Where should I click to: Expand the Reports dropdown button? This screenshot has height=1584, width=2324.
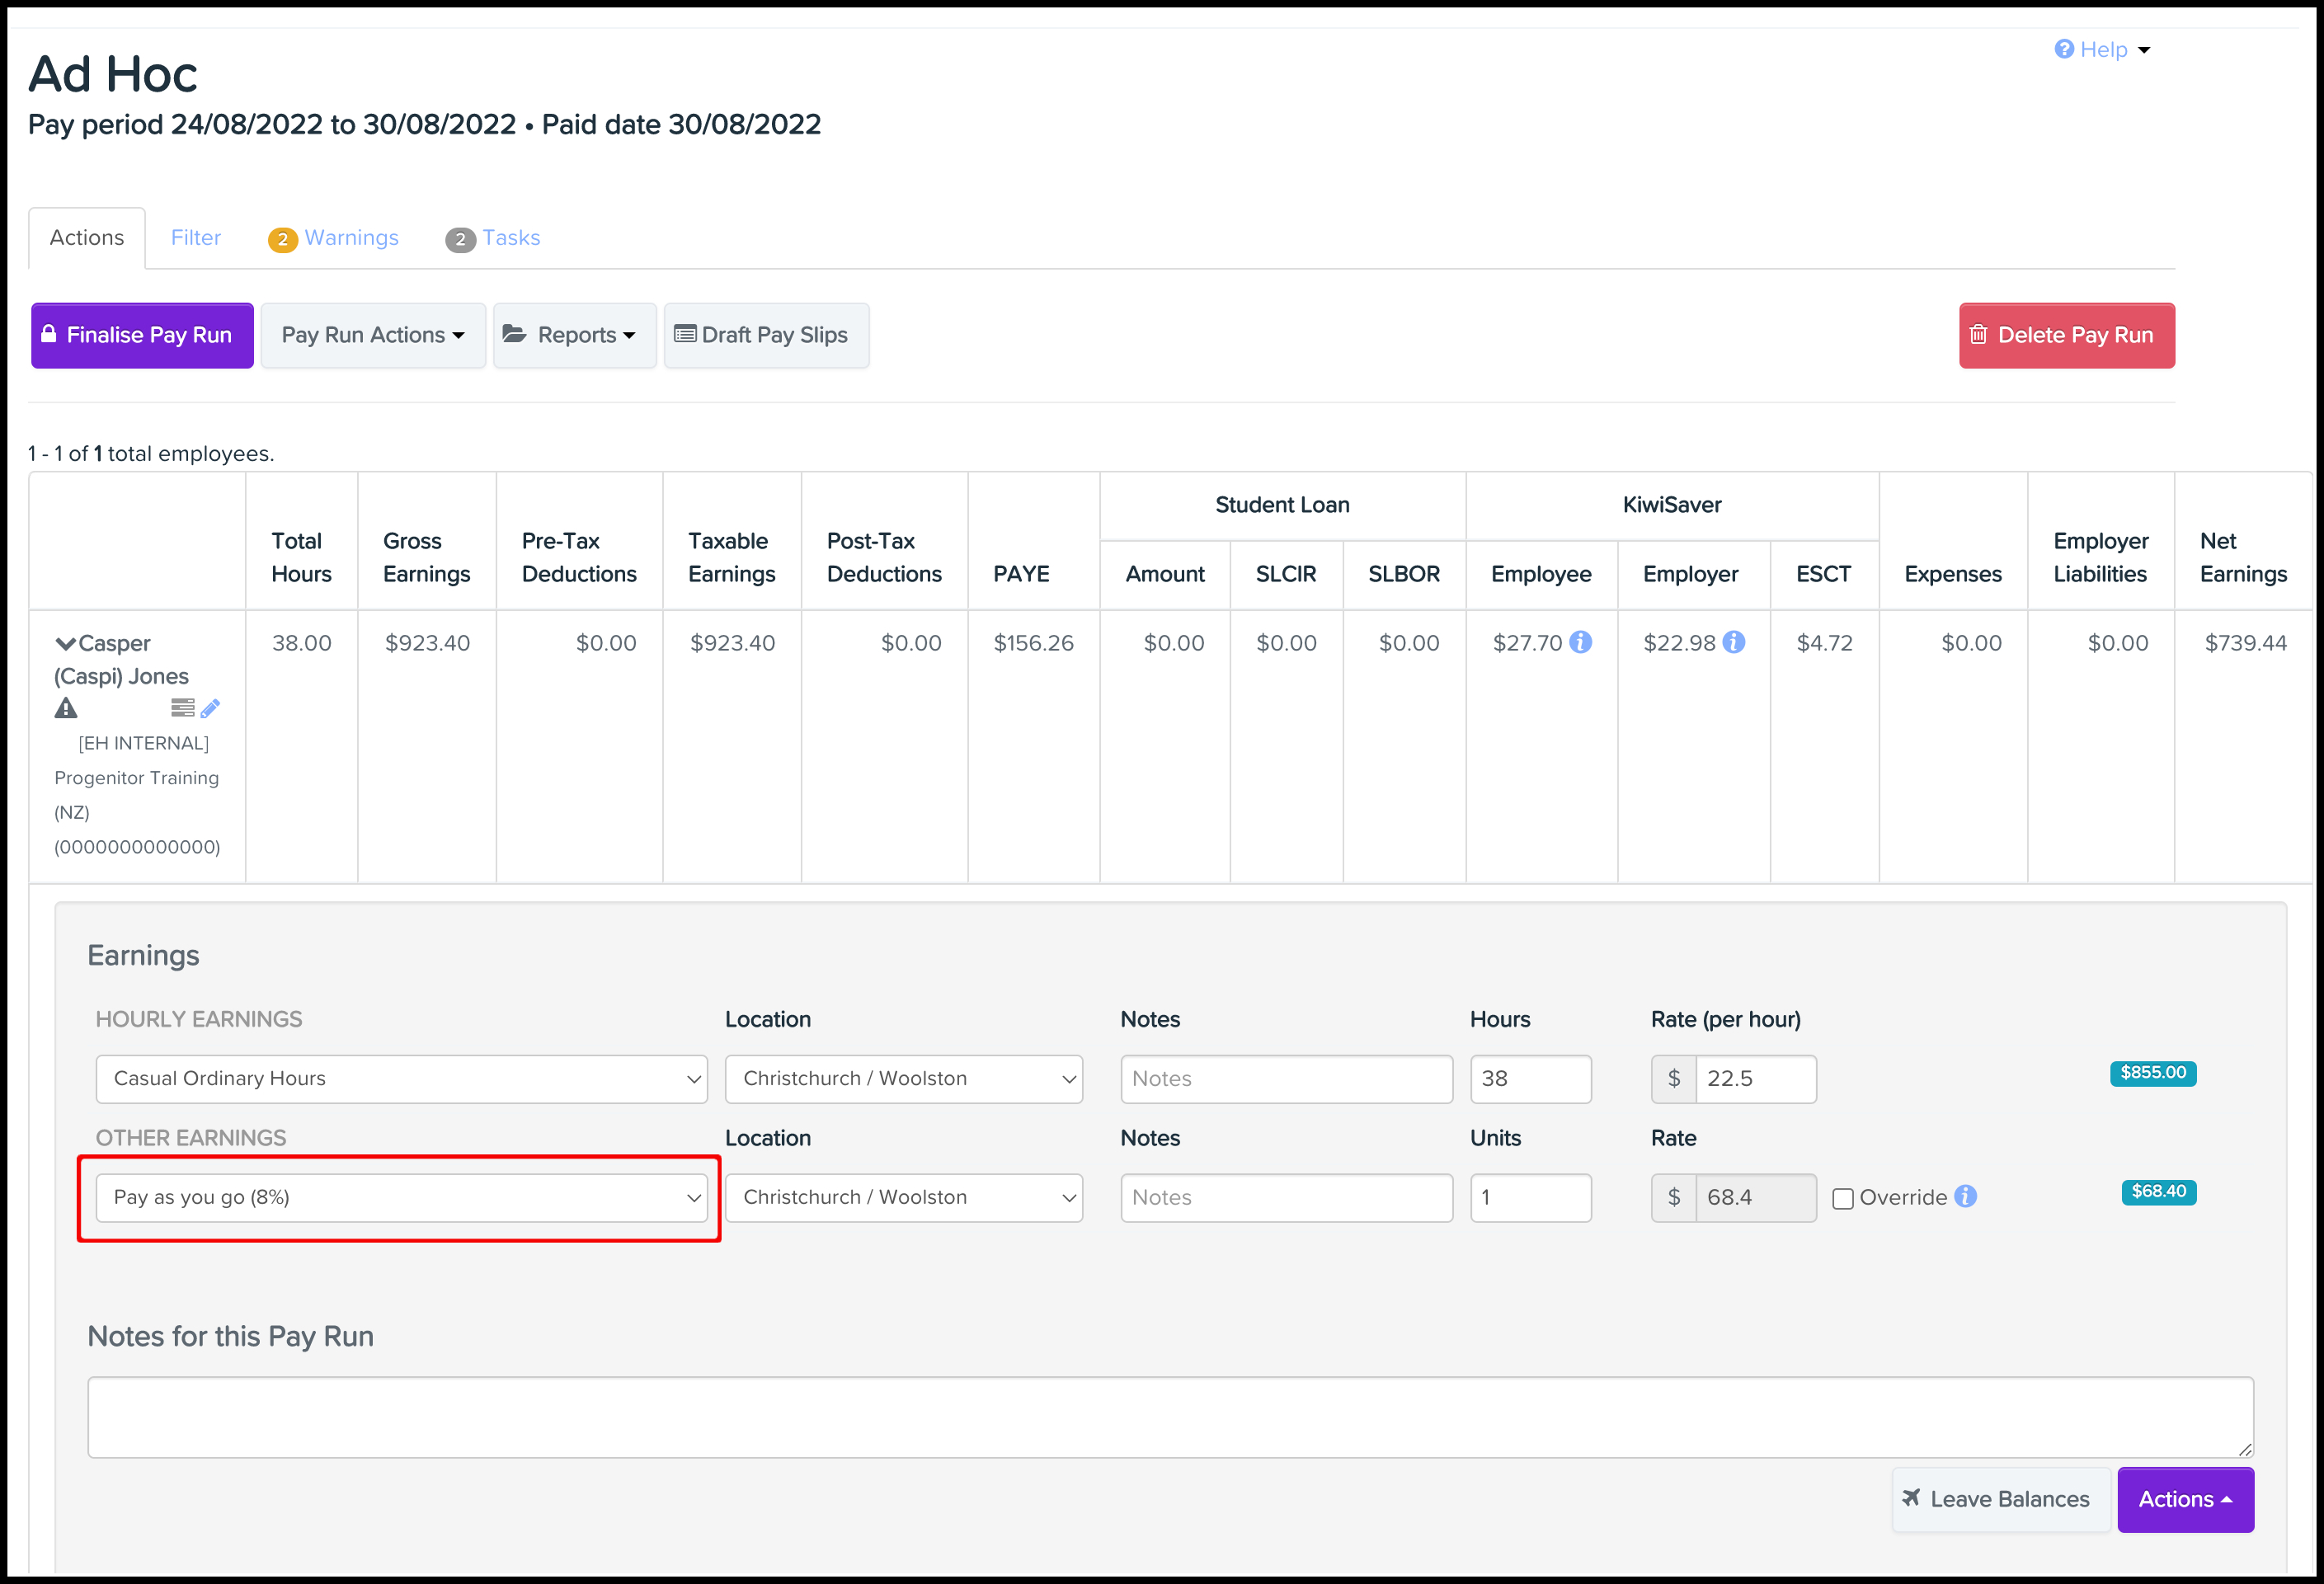(575, 335)
